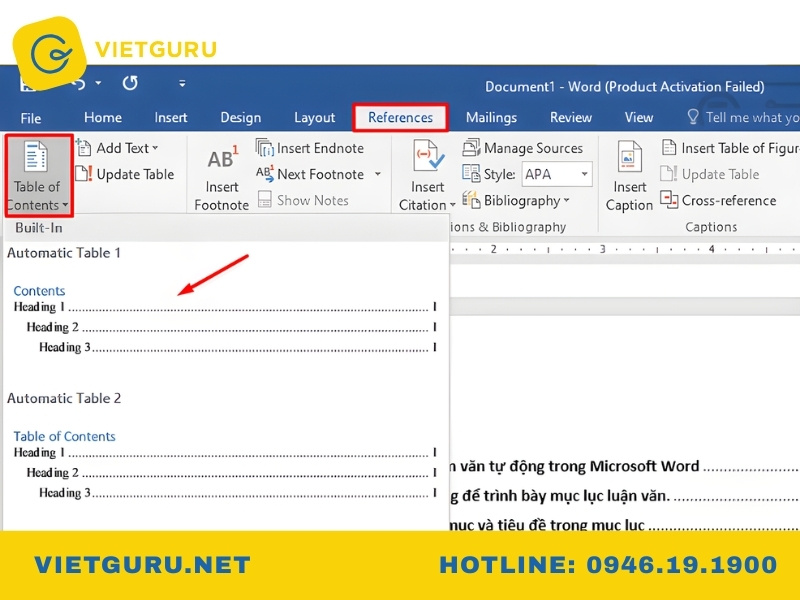Click the Insert Endnote label
The image size is (800, 600).
point(320,148)
